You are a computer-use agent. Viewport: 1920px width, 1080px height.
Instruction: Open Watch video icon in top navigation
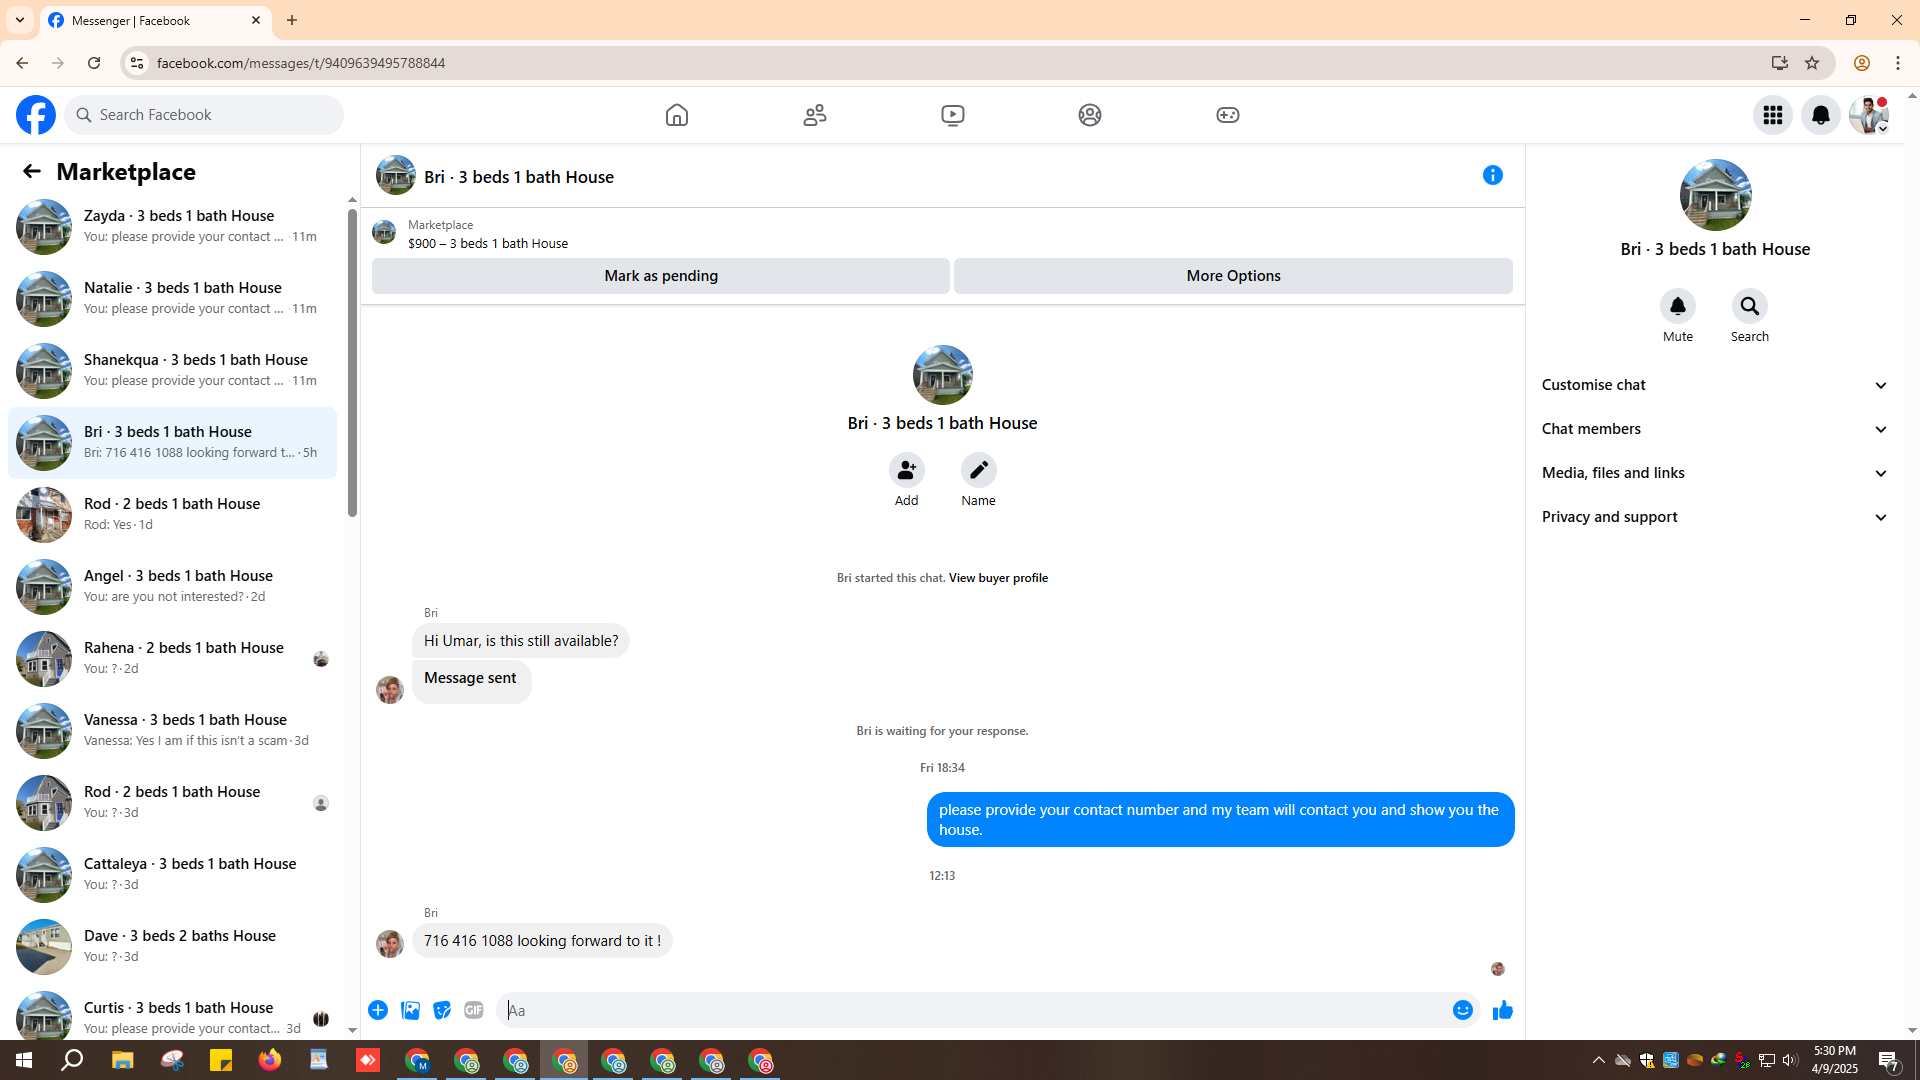[x=953, y=115]
